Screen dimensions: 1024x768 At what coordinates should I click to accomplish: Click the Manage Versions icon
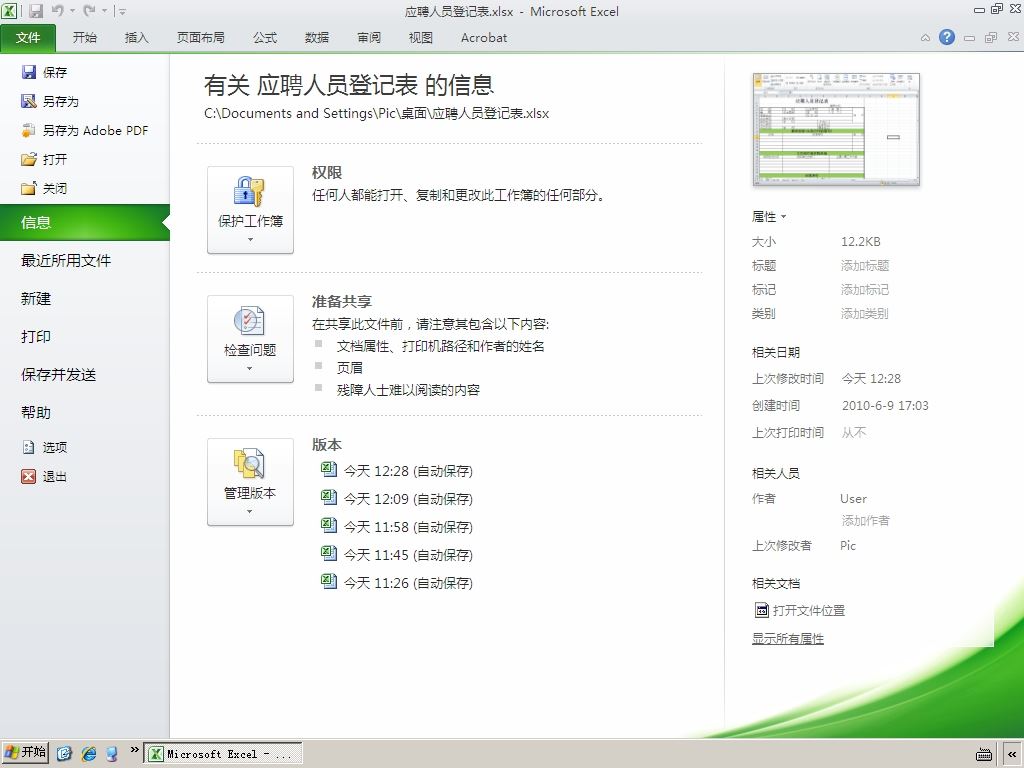pyautogui.click(x=249, y=464)
